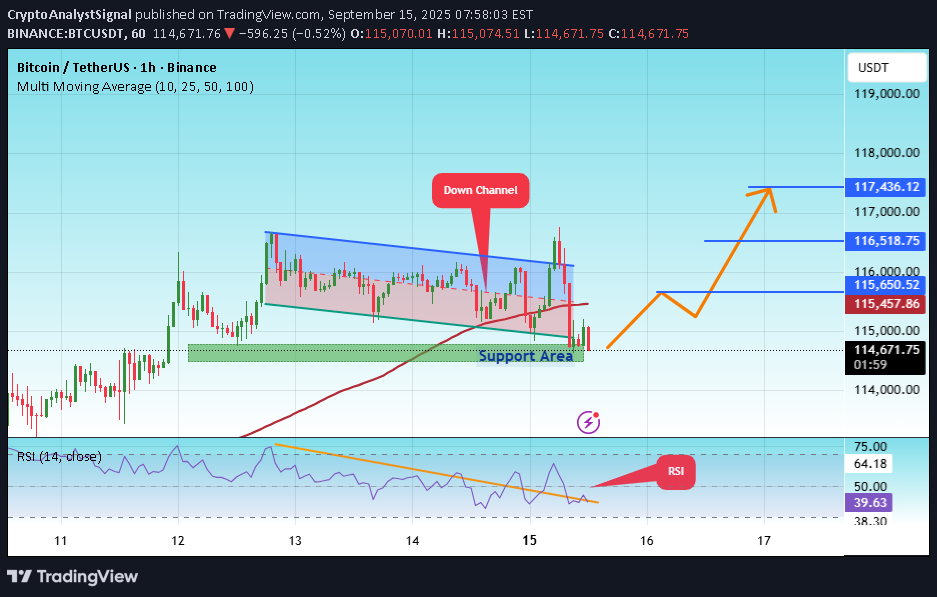The width and height of the screenshot is (937, 597).
Task: Click the 114,000.00 price axis label
Action: pos(886,390)
